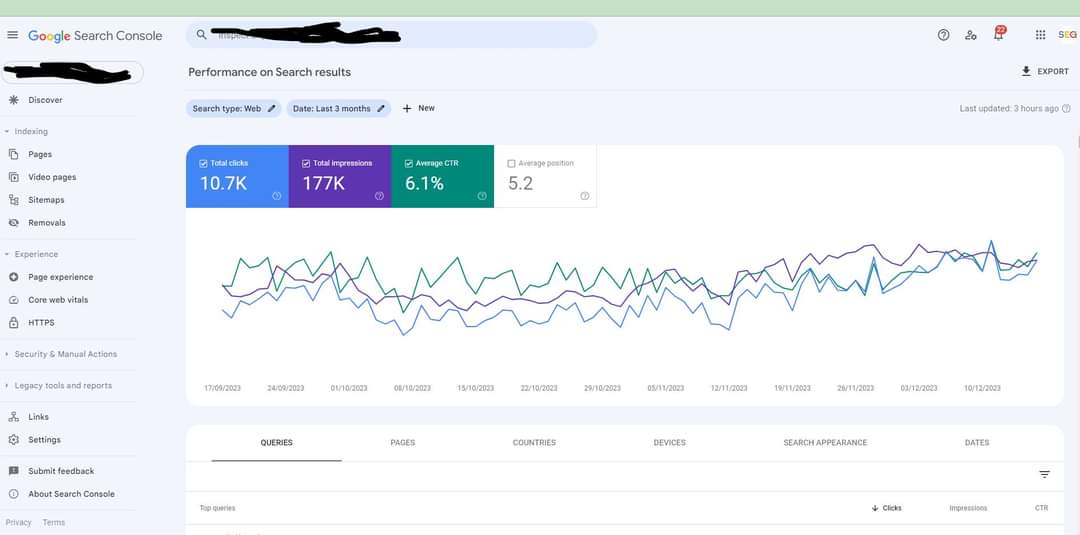This screenshot has width=1080, height=535.
Task: Click the pencil icon on Date chip
Action: coord(381,108)
